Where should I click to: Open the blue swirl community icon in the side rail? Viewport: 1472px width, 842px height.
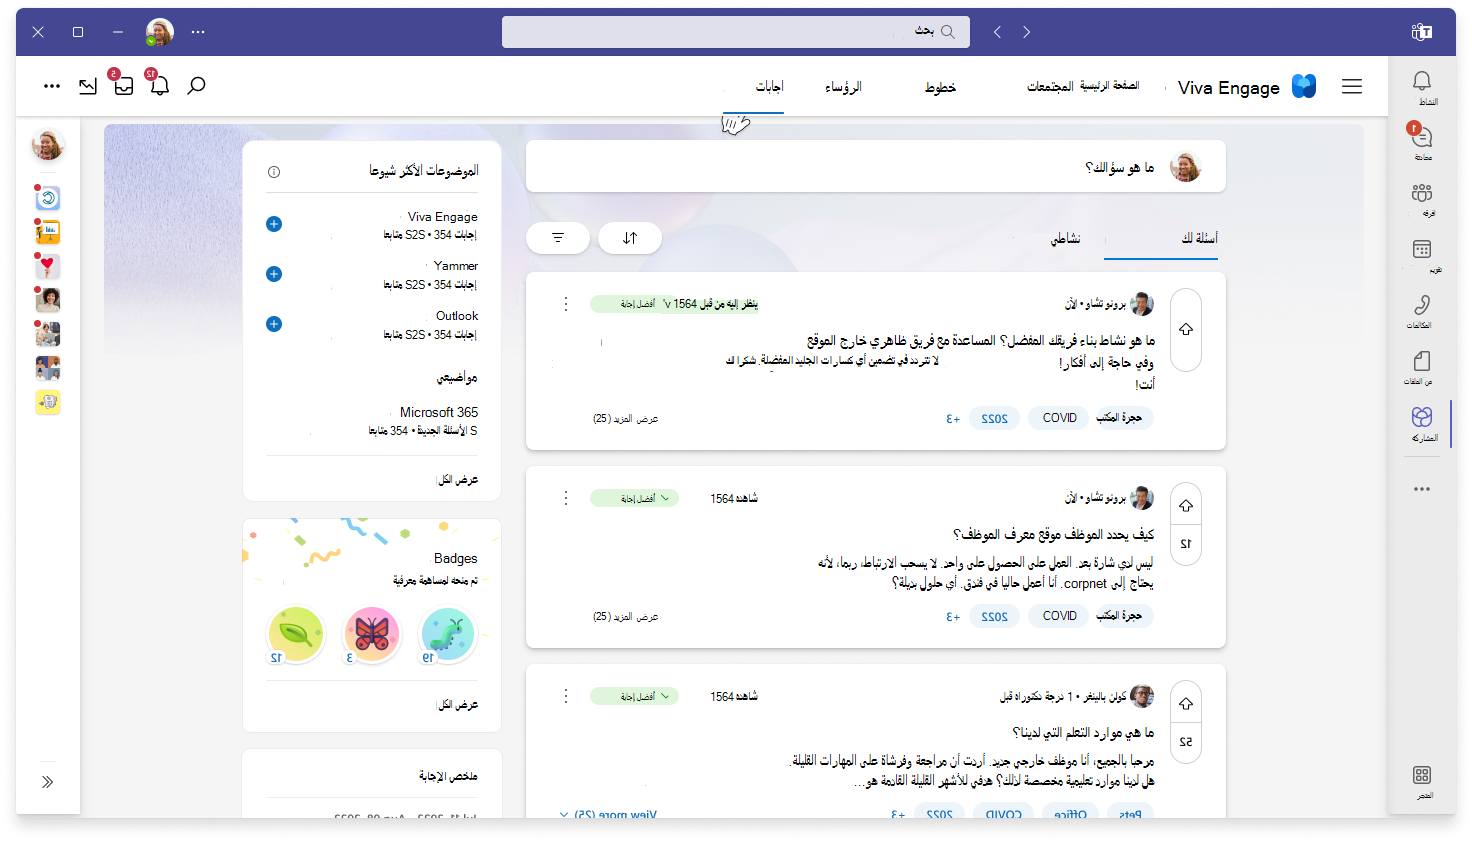[x=47, y=198]
